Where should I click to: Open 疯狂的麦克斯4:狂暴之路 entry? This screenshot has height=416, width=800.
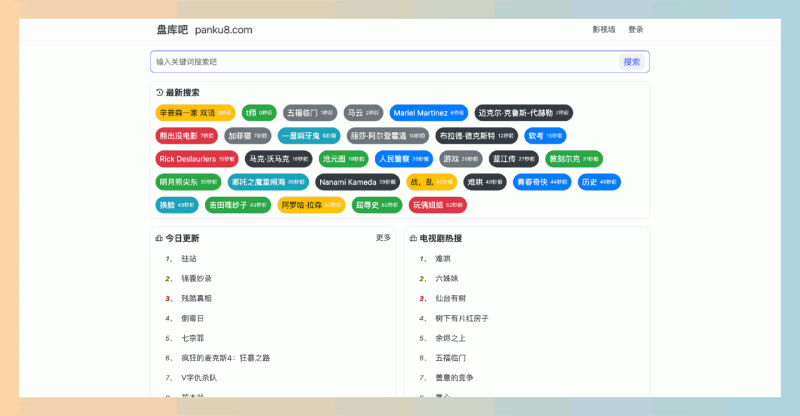226,358
